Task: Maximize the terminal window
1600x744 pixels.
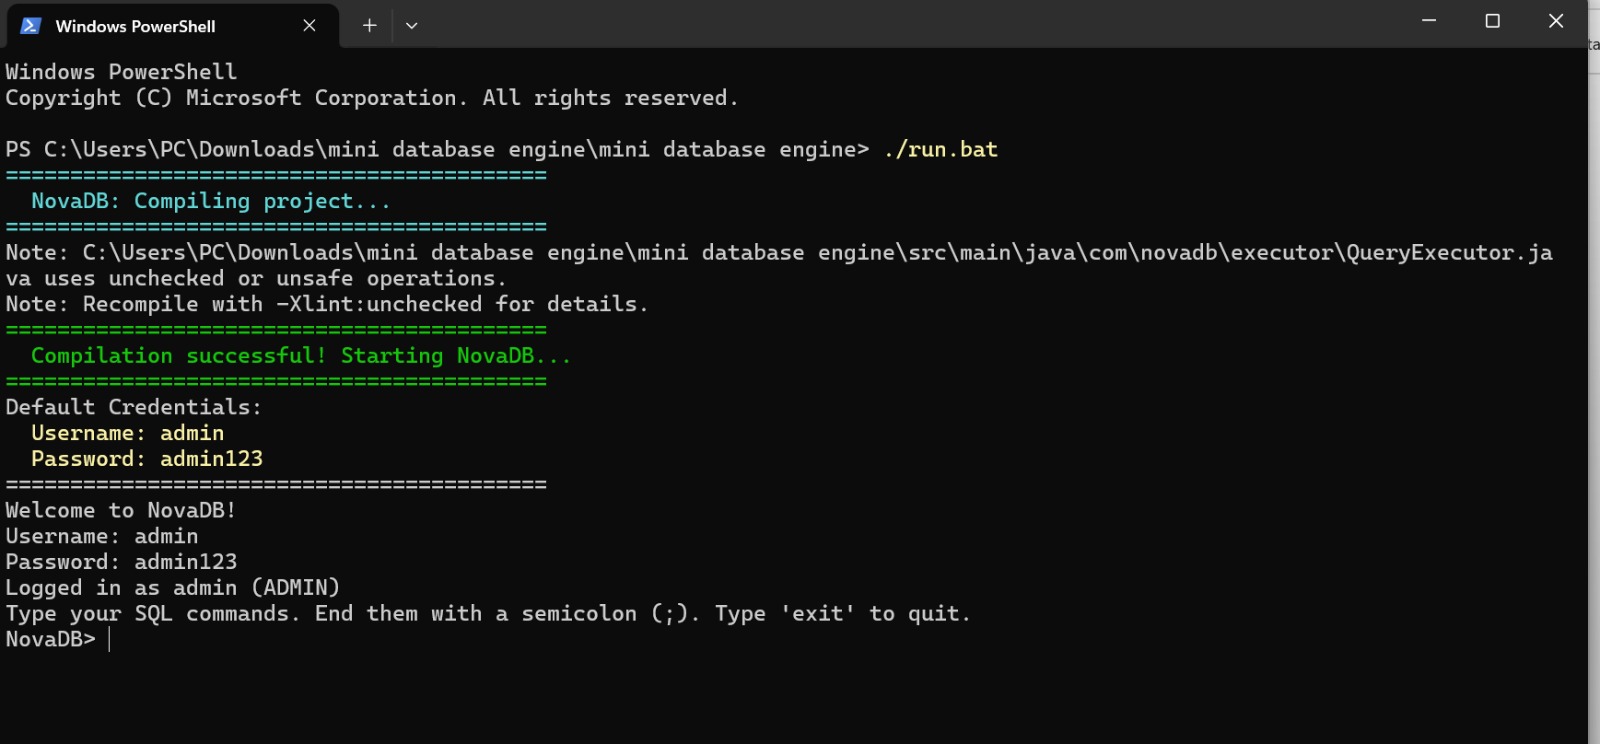Action: click(x=1492, y=21)
